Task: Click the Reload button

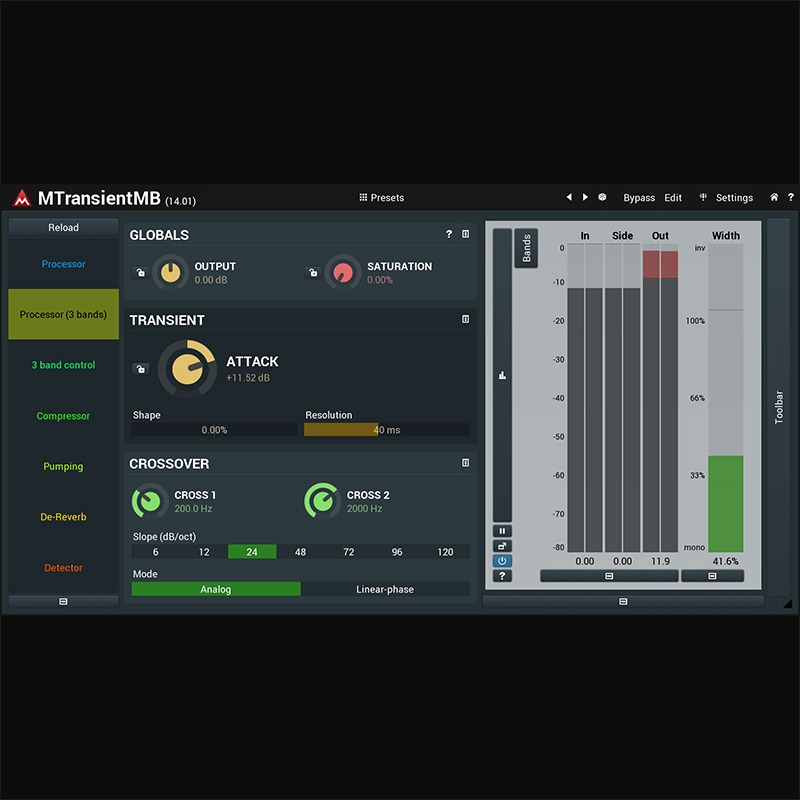Action: 63,228
